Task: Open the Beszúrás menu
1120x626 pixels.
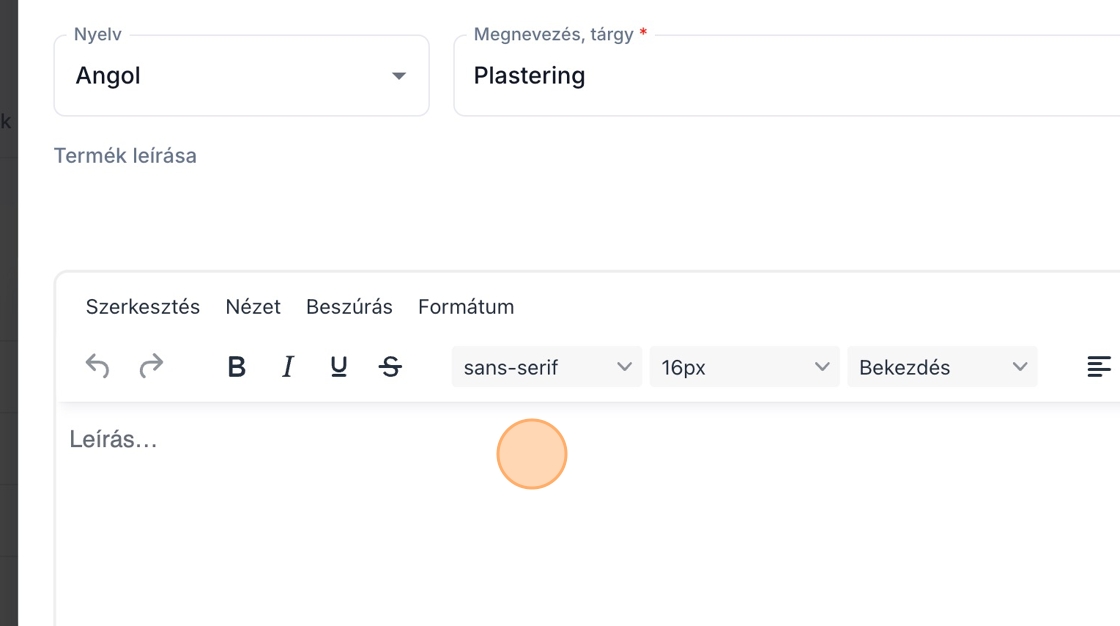Action: pyautogui.click(x=349, y=307)
